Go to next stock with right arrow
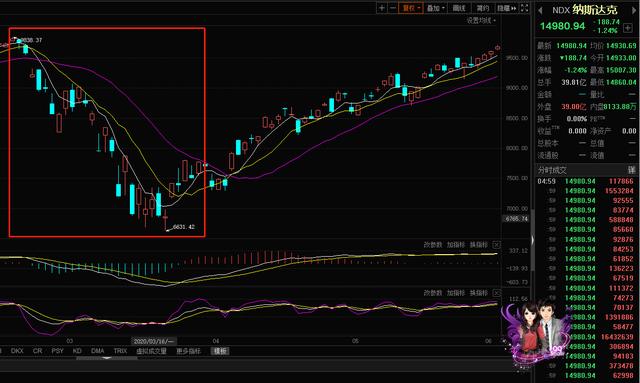The width and height of the screenshot is (640, 383). click(635, 11)
